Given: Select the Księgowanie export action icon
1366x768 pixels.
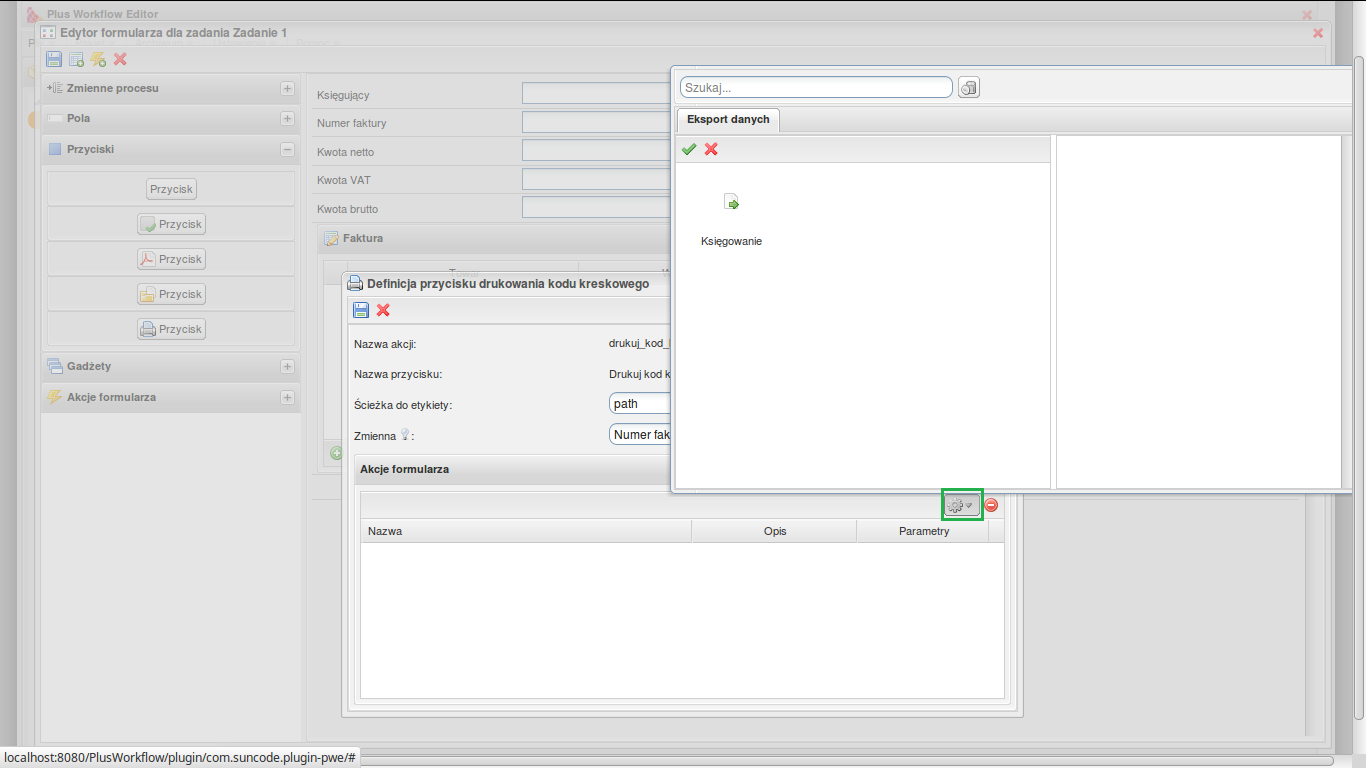Looking at the screenshot, I should tap(731, 203).
